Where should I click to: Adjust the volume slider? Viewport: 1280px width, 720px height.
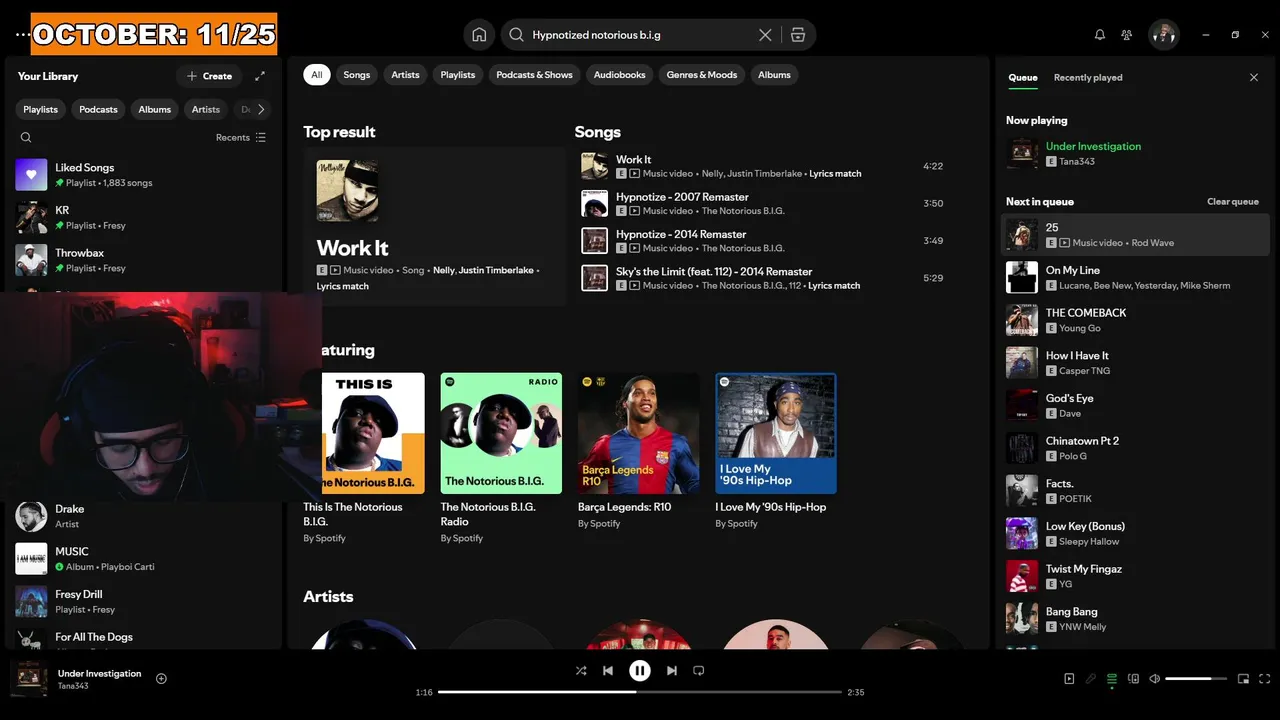point(1195,679)
